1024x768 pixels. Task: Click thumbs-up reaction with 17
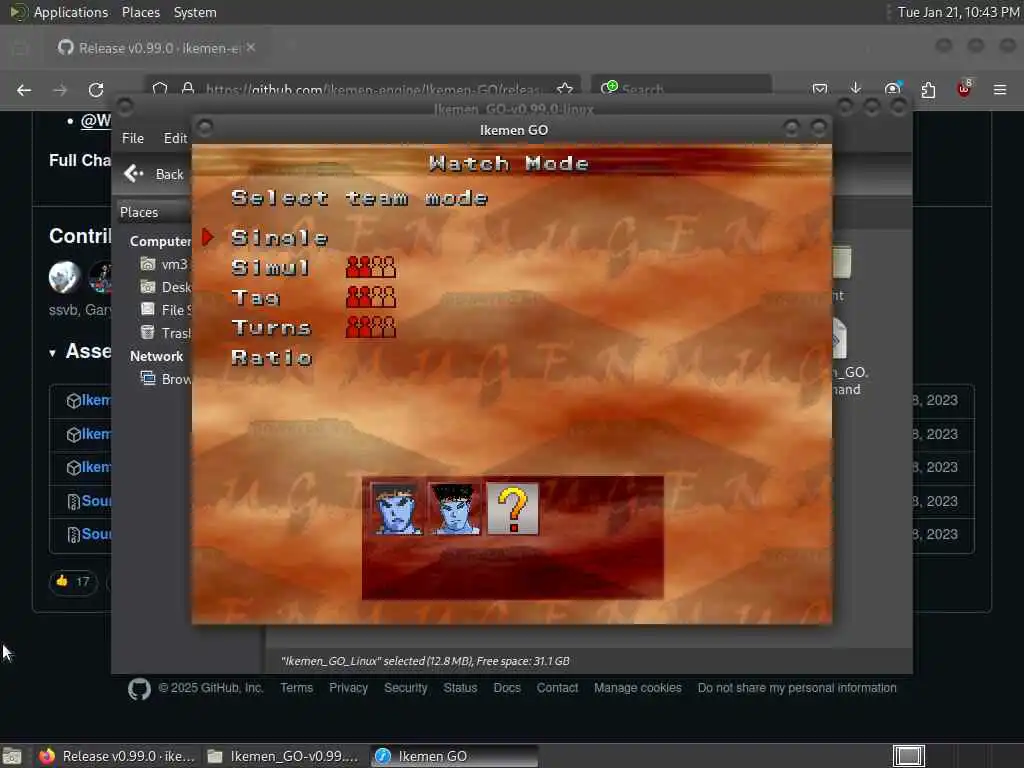[73, 581]
